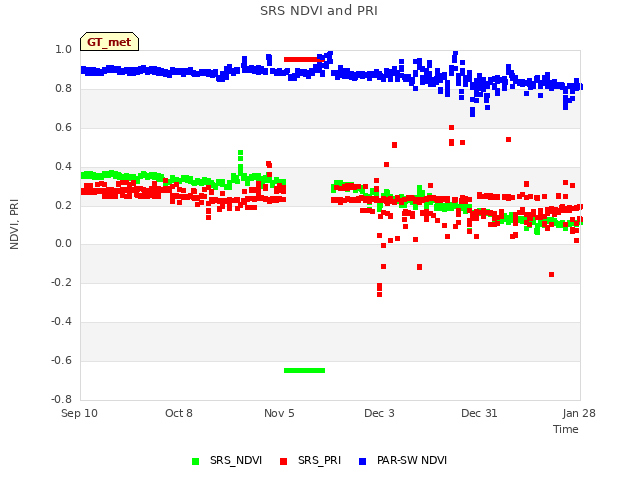Click the Oct 8 x-axis tick label

pos(179,413)
